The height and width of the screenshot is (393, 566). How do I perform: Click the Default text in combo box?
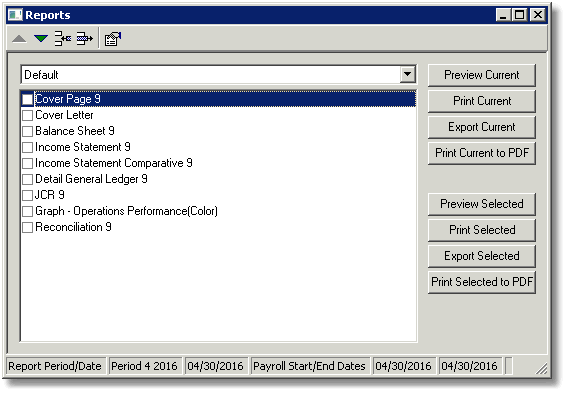coord(41,75)
